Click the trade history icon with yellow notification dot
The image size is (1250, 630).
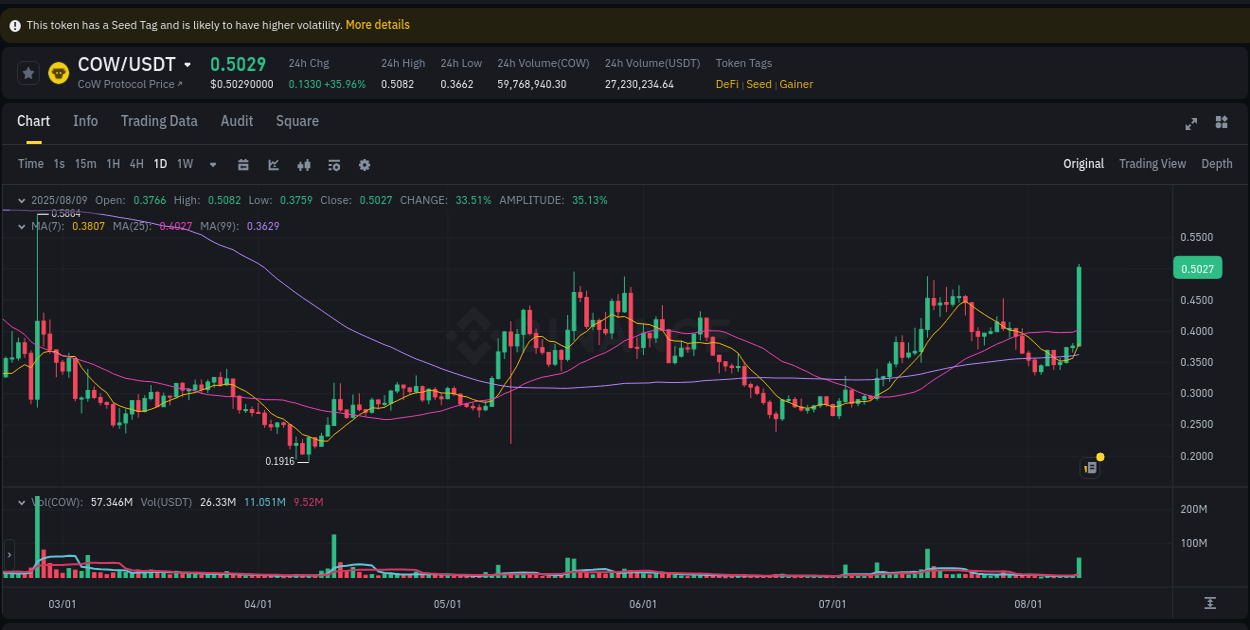(1090, 467)
